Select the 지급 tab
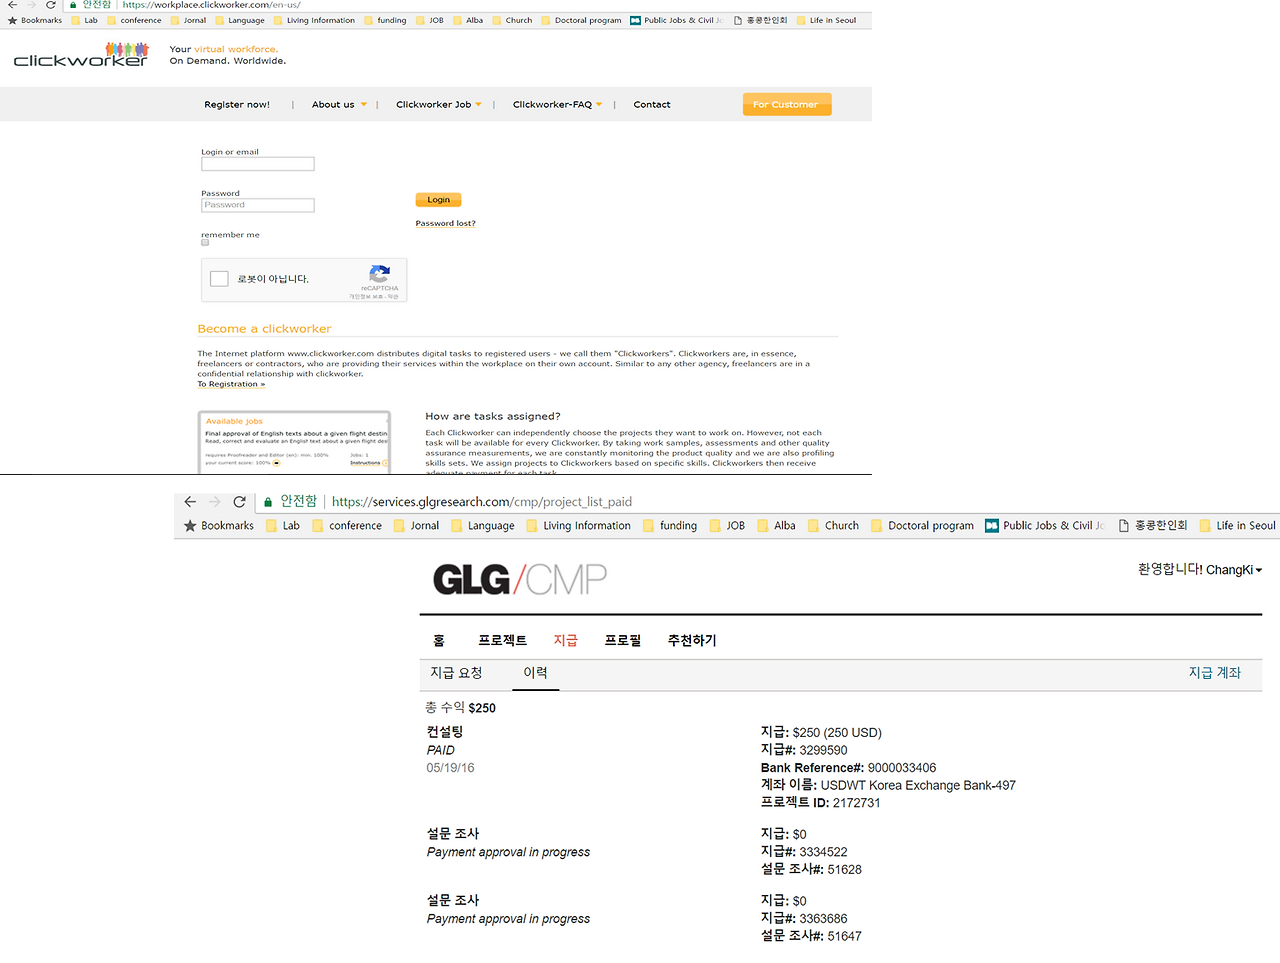Screen dimensions: 1280x963 click(566, 640)
